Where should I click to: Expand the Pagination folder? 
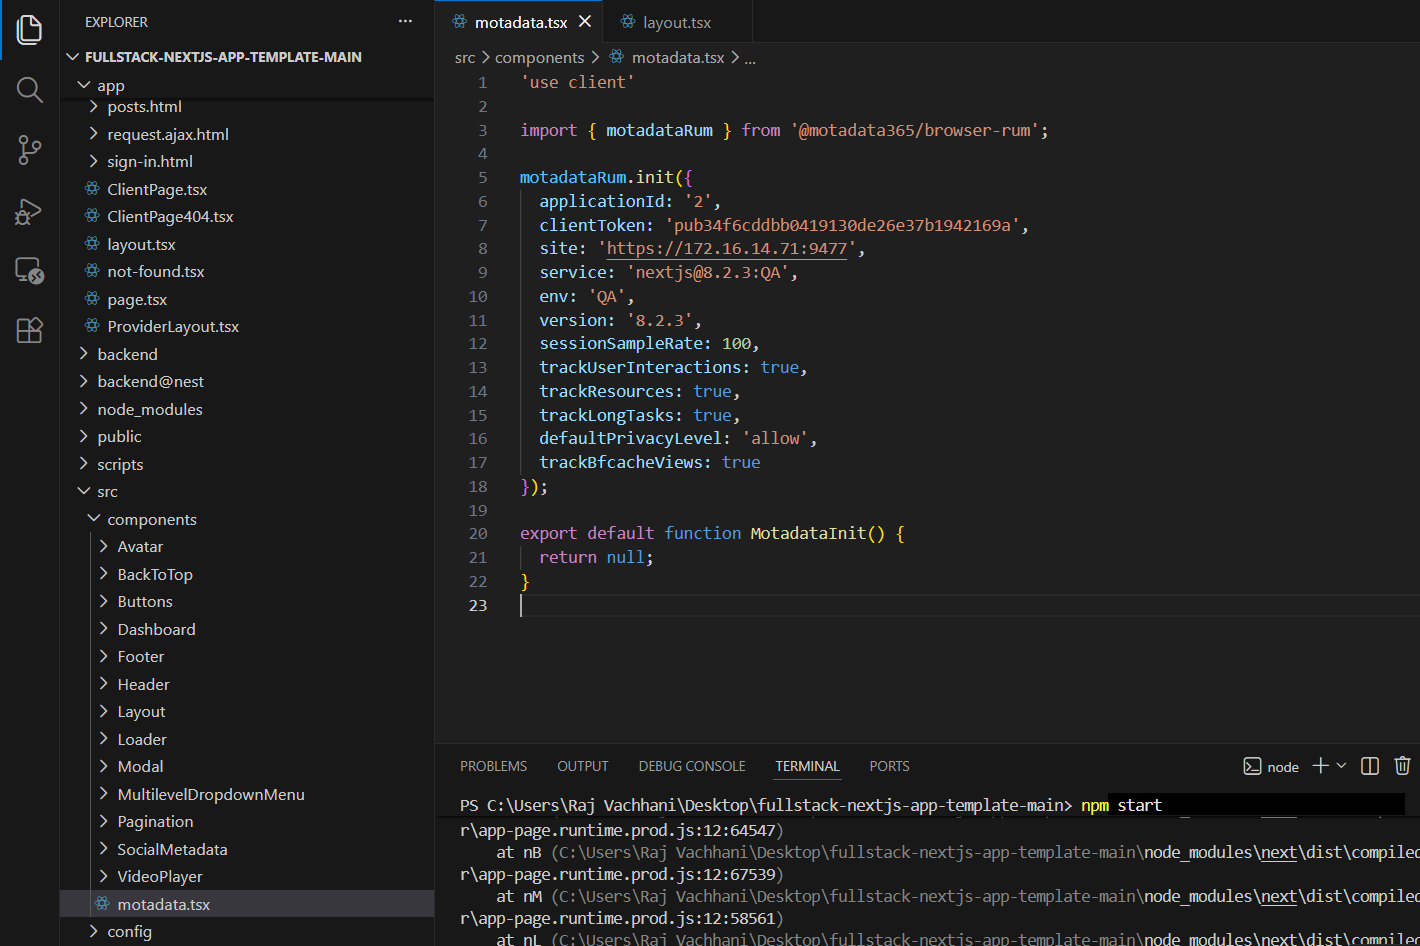[x=247, y=821]
